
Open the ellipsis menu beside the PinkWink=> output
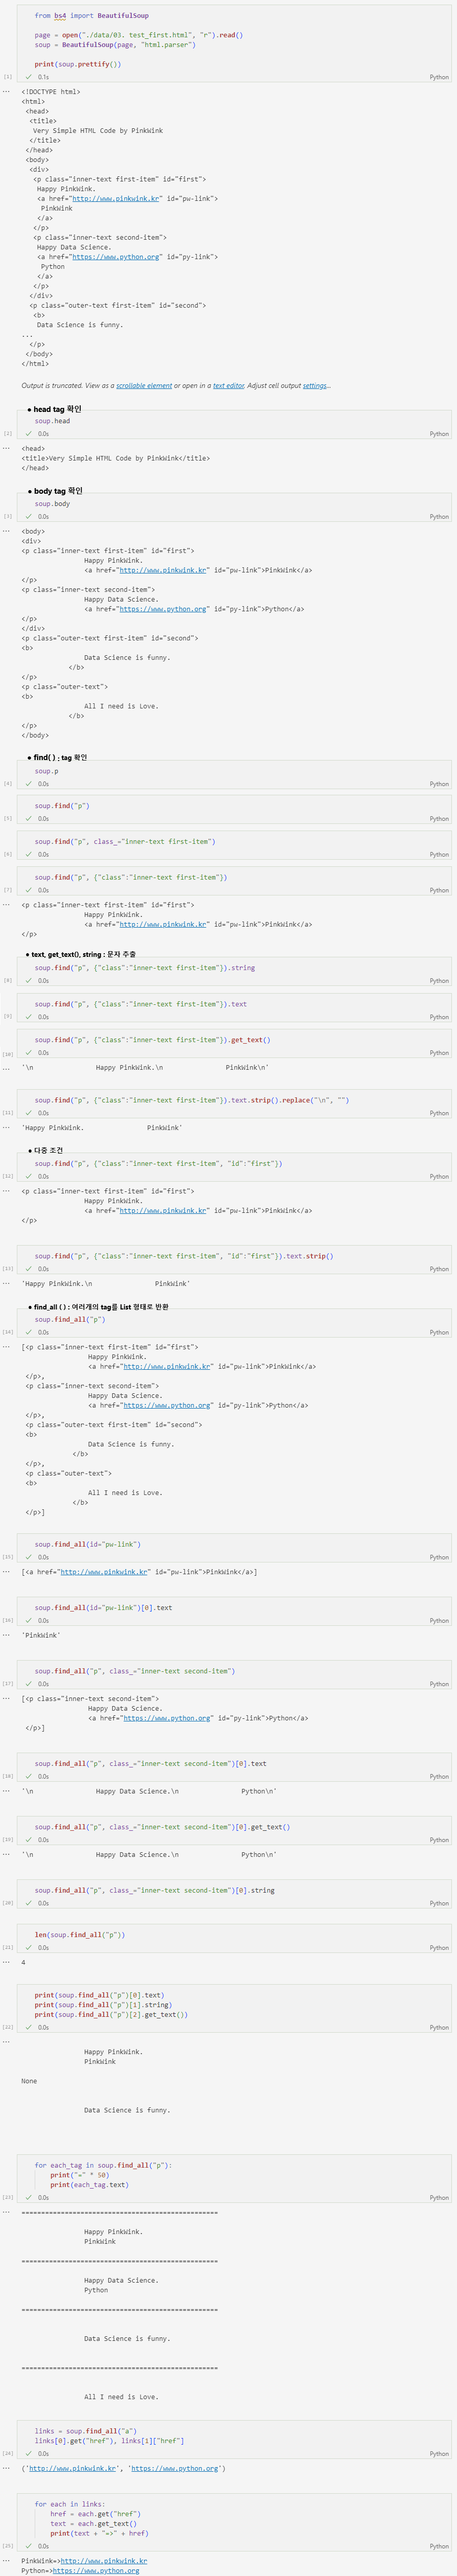[x=6, y=2561]
